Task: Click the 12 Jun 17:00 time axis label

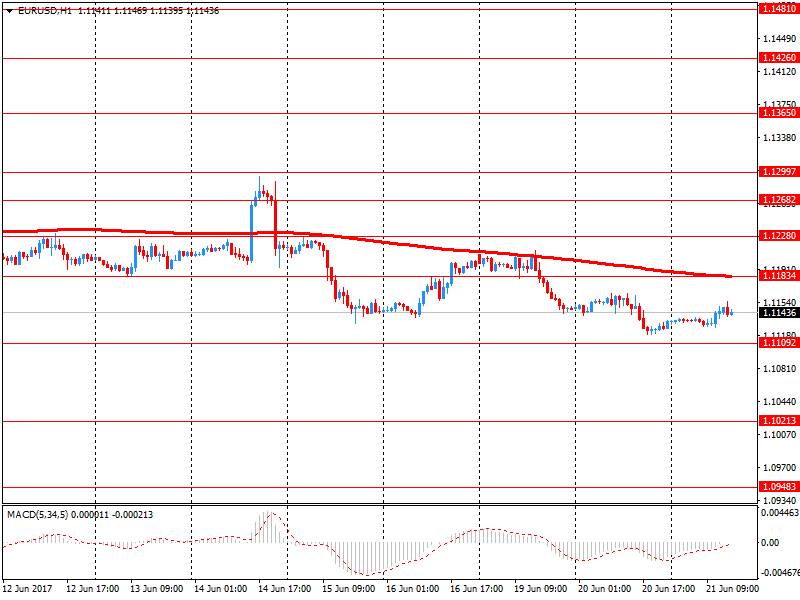Action: (93, 589)
